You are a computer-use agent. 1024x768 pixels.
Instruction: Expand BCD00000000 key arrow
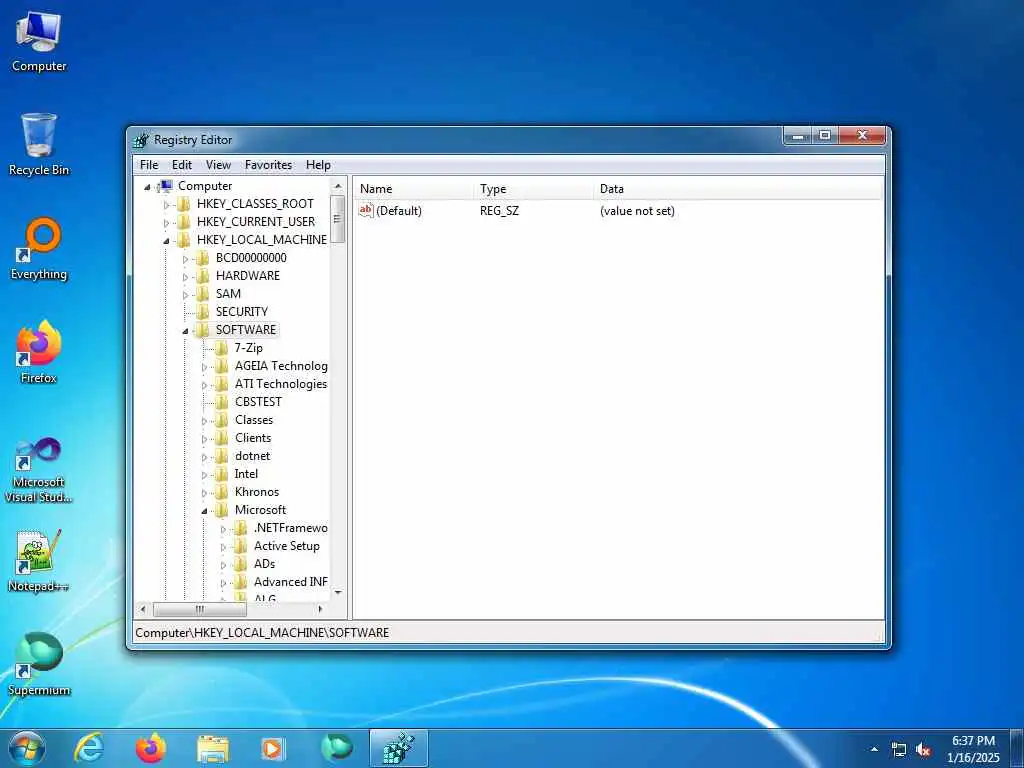coord(185,259)
